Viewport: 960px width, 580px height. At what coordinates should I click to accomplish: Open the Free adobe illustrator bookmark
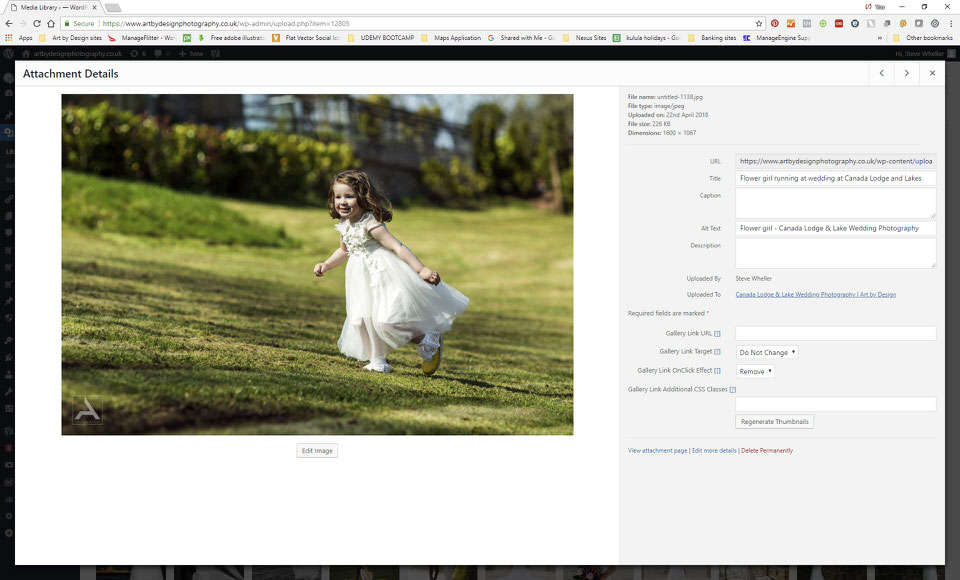point(231,38)
